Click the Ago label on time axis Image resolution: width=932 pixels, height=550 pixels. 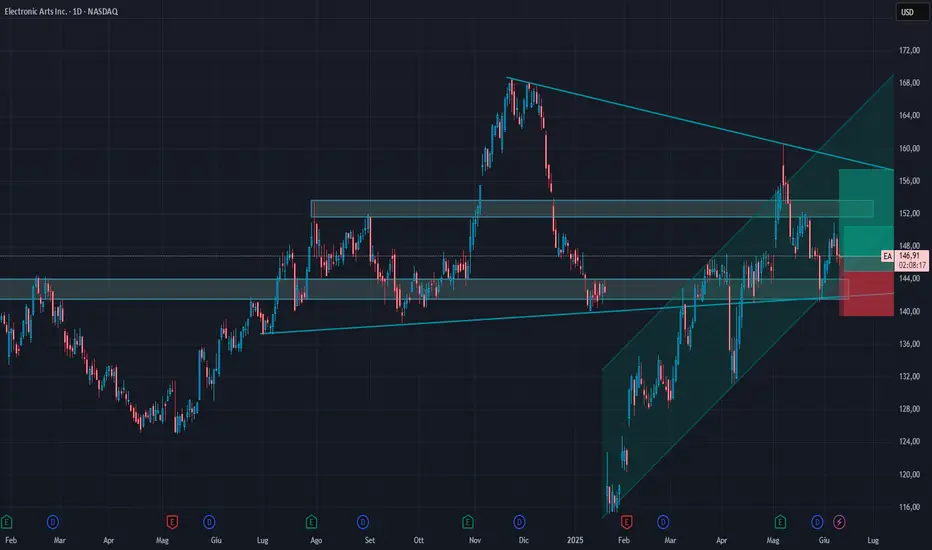[x=316, y=540]
